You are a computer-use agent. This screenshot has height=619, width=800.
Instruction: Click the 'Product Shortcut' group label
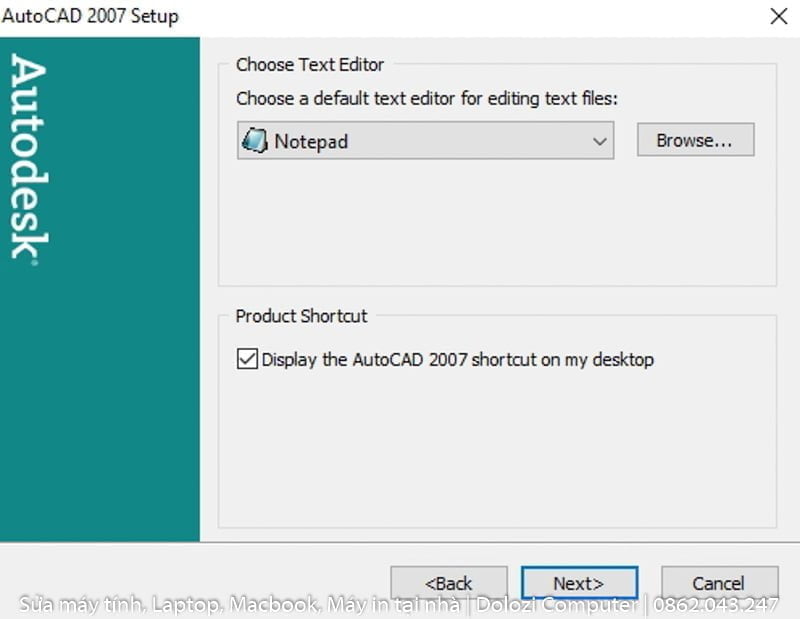pyautogui.click(x=301, y=316)
